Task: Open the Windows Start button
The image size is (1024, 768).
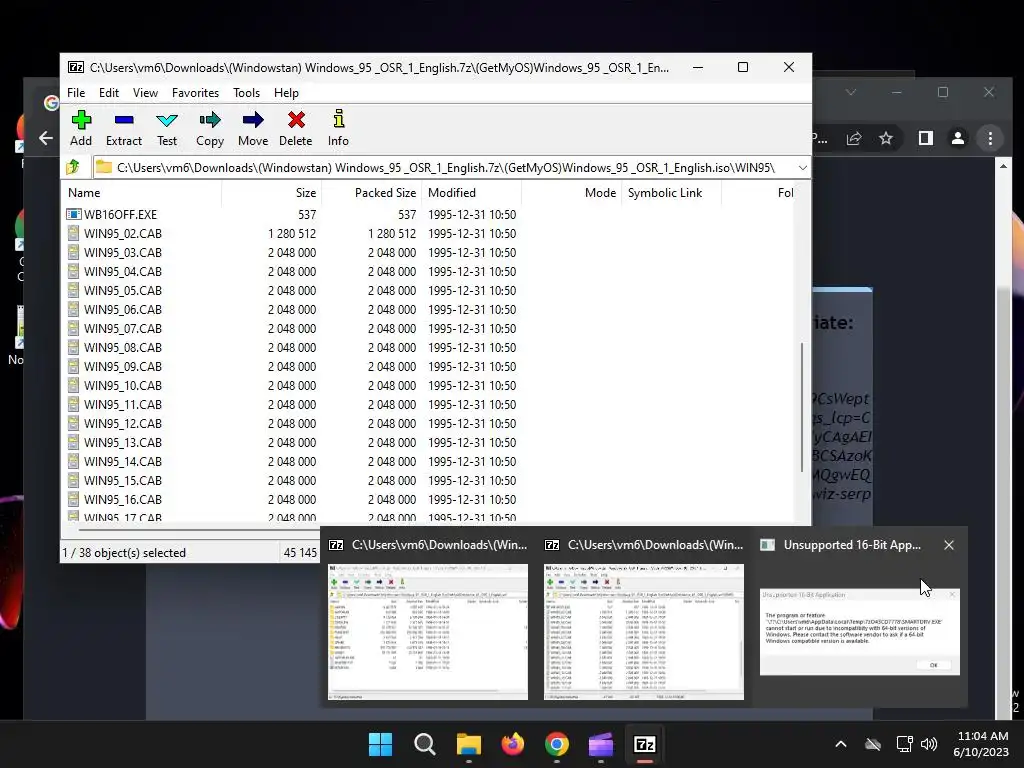Action: tap(380, 744)
